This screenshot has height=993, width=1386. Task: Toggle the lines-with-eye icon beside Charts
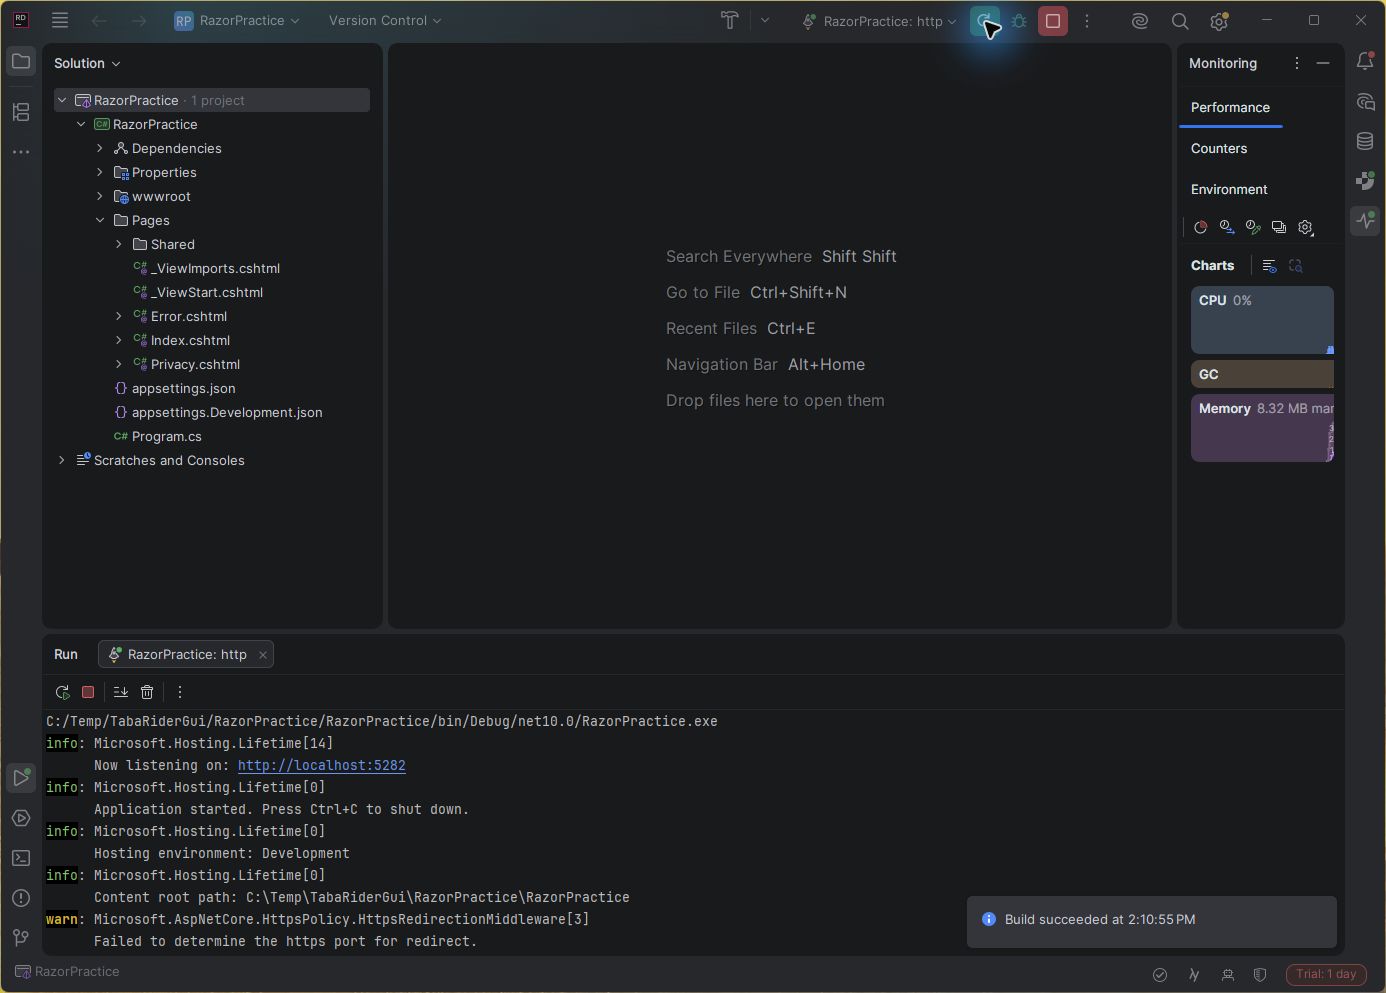click(1269, 266)
